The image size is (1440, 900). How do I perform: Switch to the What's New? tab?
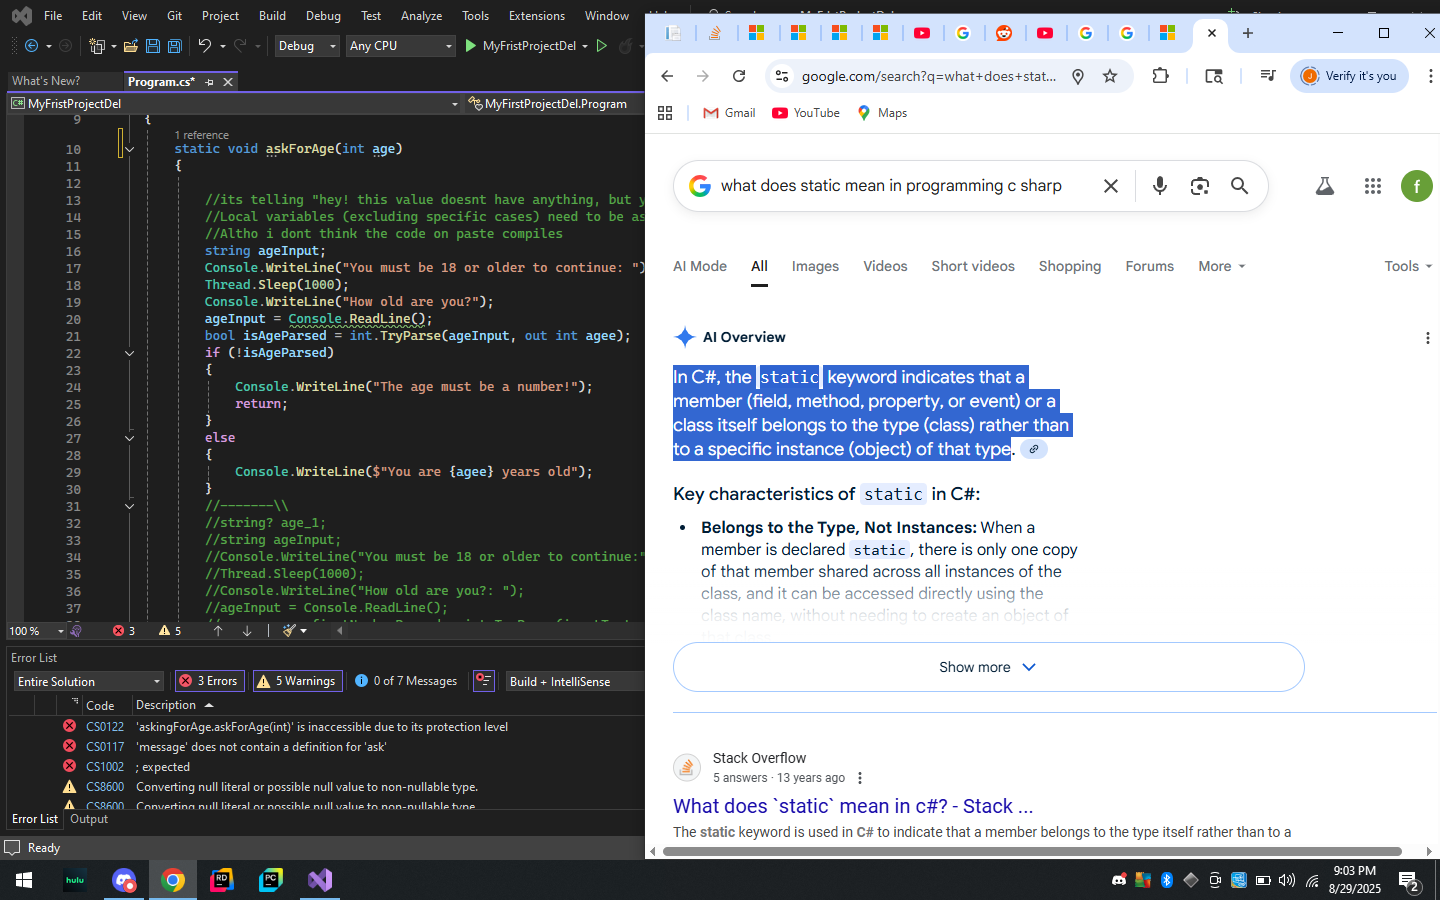[46, 81]
